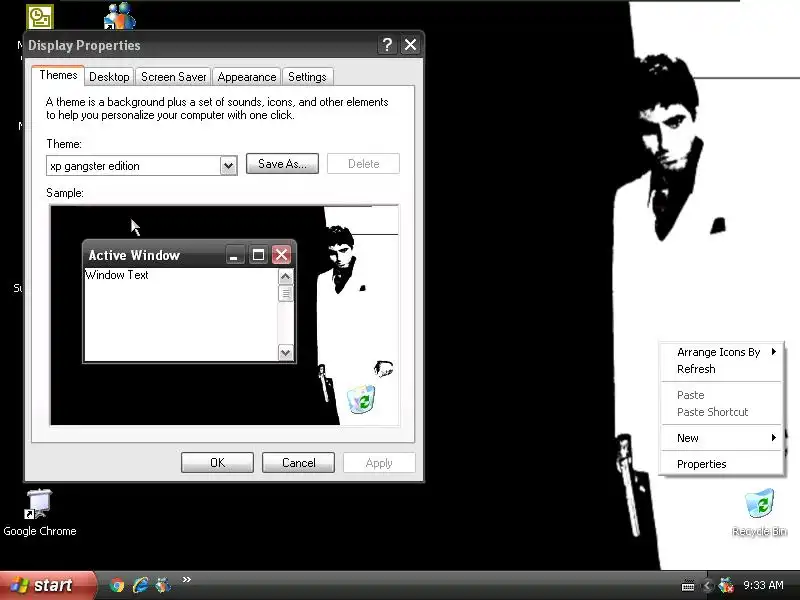Open the Screen Saver tab
The image size is (800, 600).
click(x=173, y=77)
